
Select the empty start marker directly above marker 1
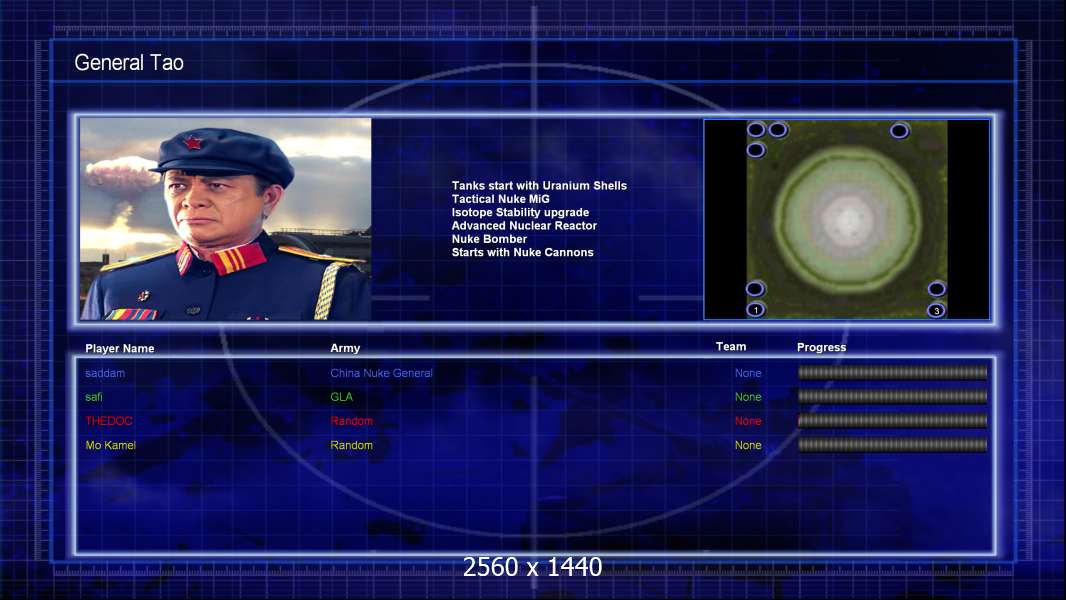pyautogui.click(x=756, y=288)
